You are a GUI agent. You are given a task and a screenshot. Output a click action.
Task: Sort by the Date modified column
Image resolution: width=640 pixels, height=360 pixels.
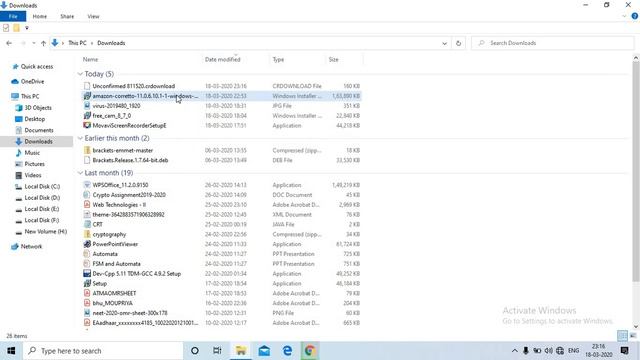point(222,60)
